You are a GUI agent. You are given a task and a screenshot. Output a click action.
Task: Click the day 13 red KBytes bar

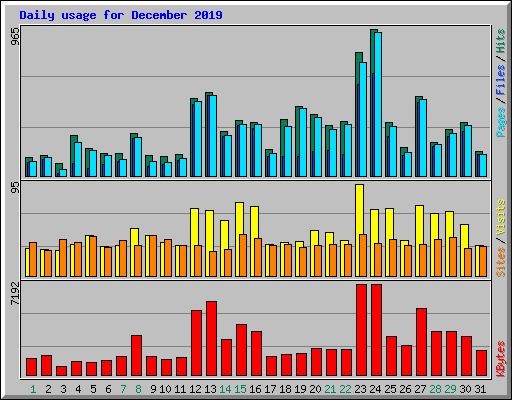211,339
